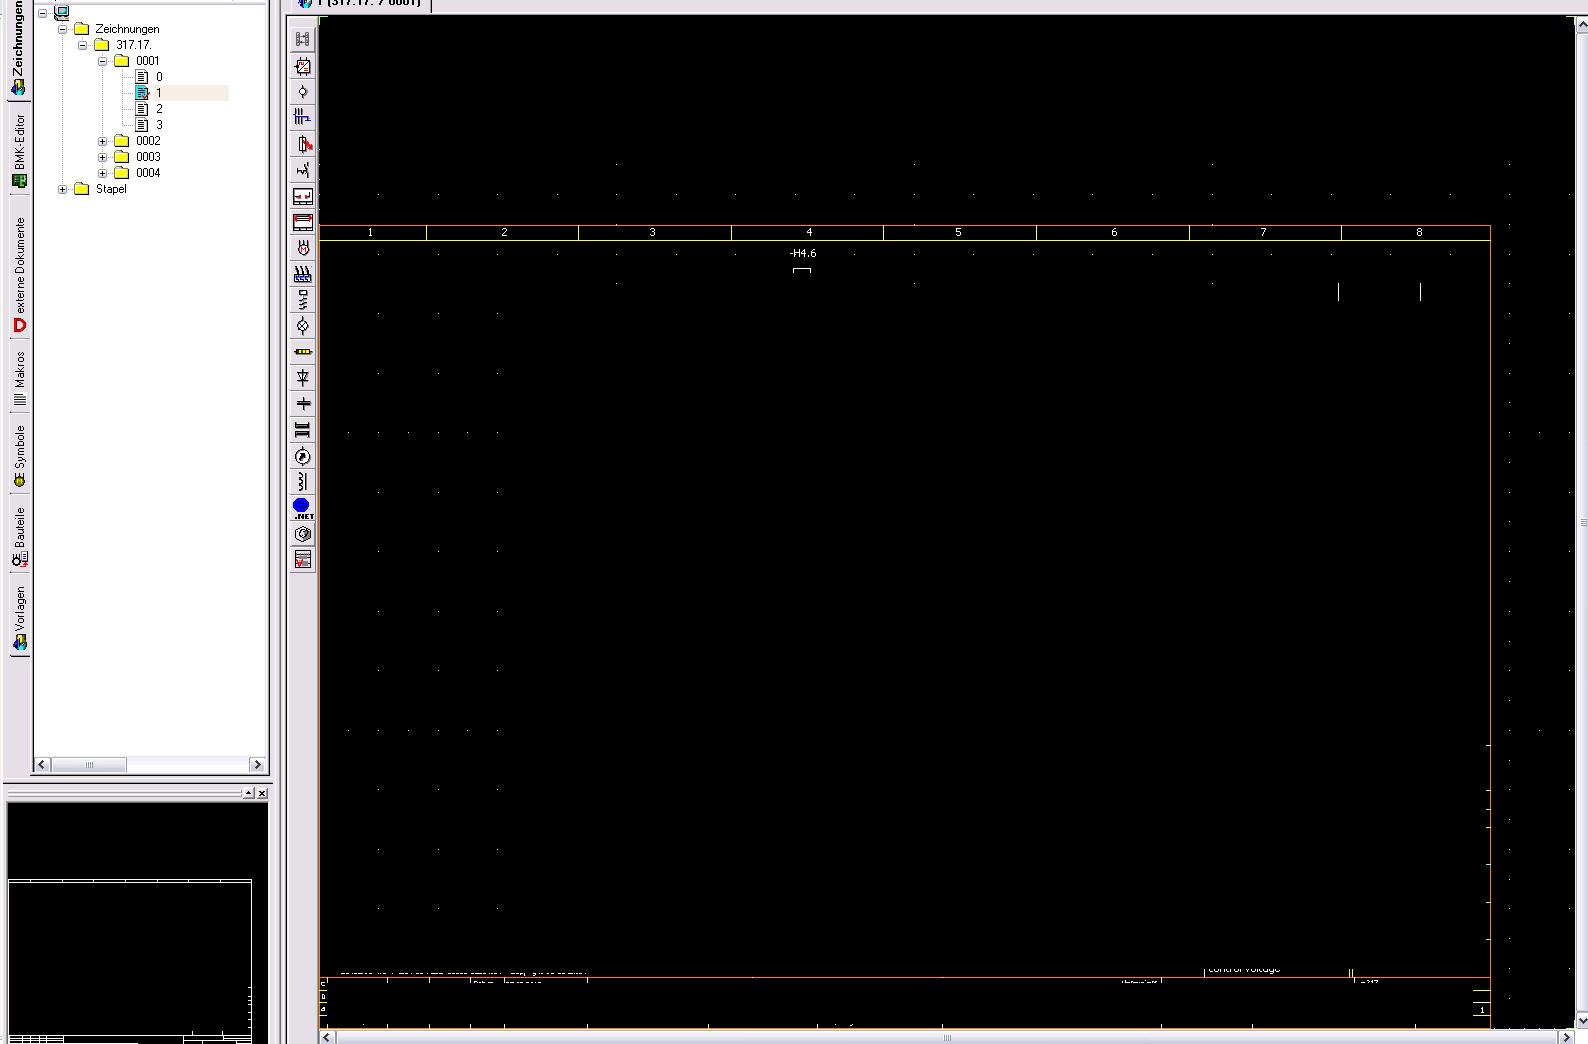The width and height of the screenshot is (1588, 1044).
Task: Open the red-arrow relay contacts symbol icon
Action: tap(303, 196)
